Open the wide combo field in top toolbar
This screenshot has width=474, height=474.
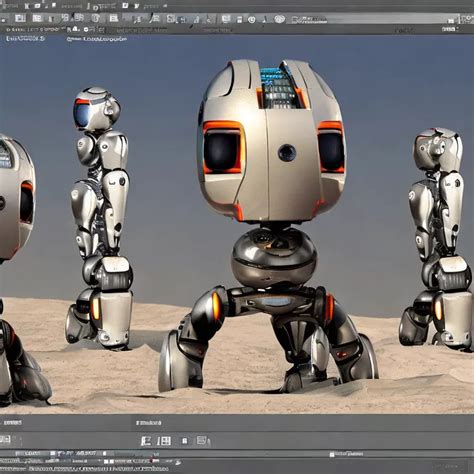pyautogui.click(x=370, y=19)
